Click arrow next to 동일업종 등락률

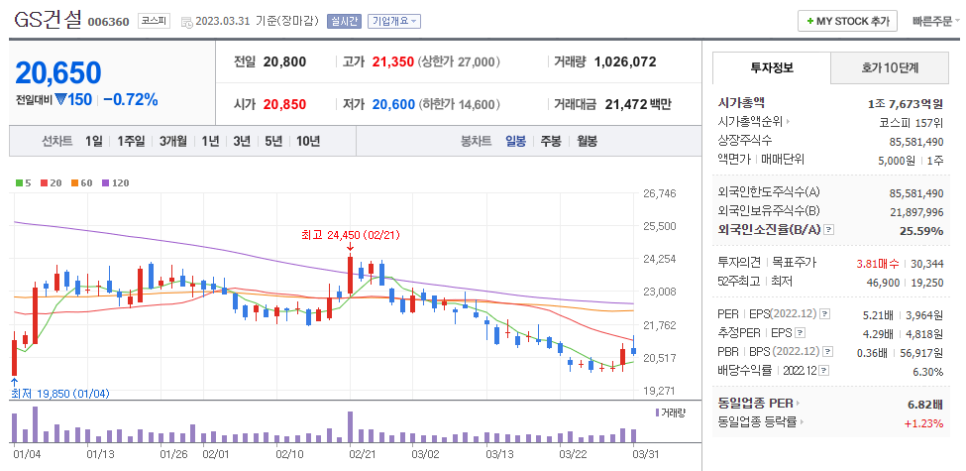click(802, 422)
